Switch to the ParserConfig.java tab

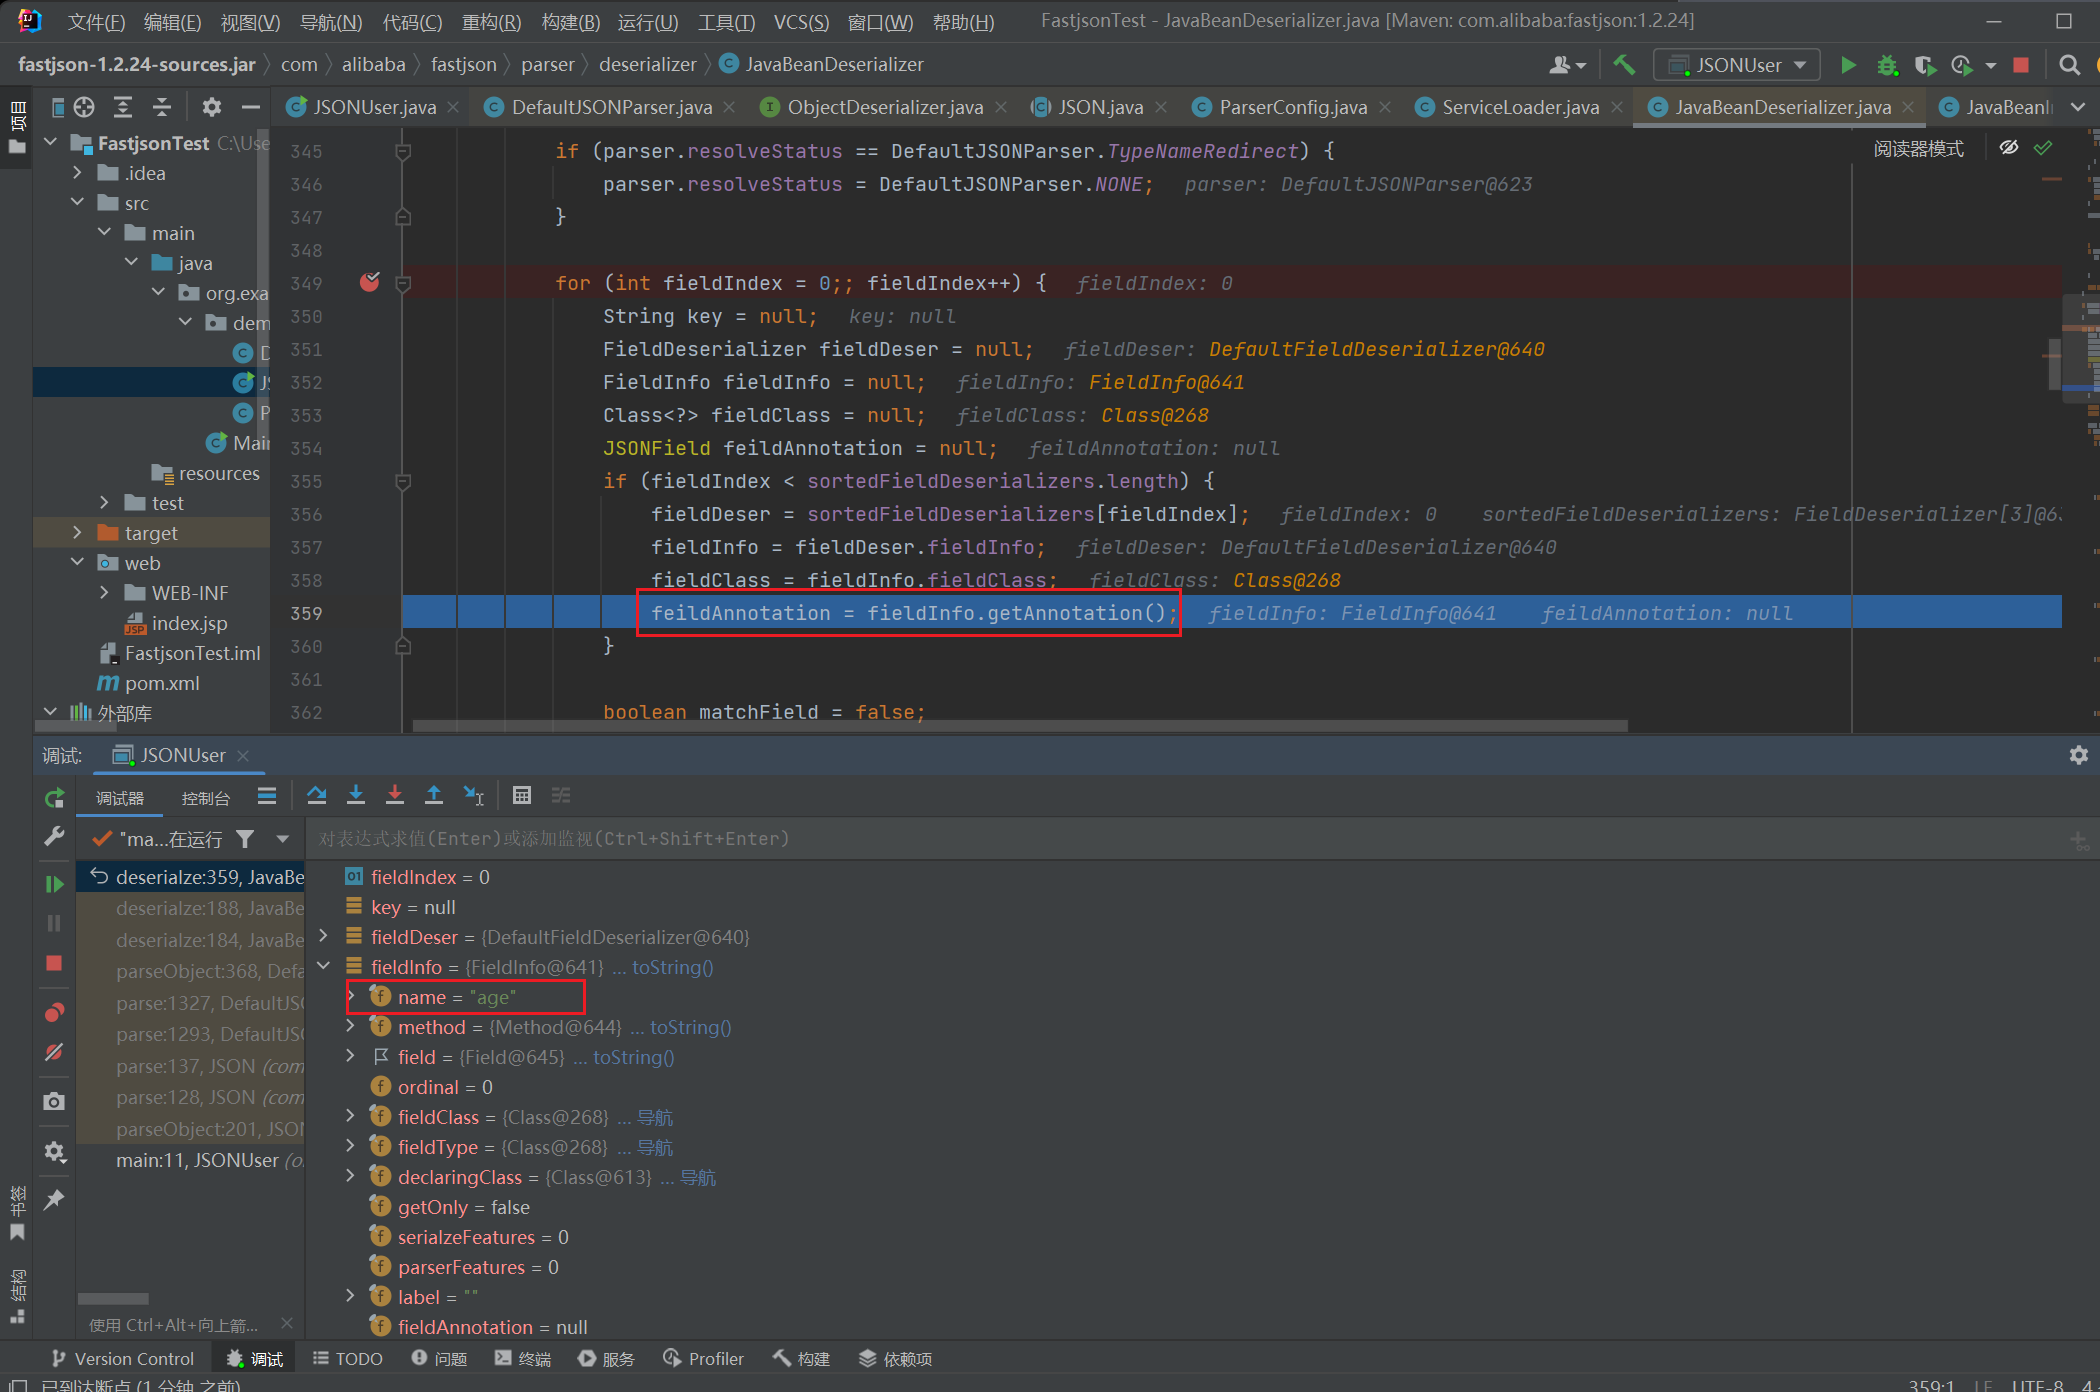coord(1292,107)
